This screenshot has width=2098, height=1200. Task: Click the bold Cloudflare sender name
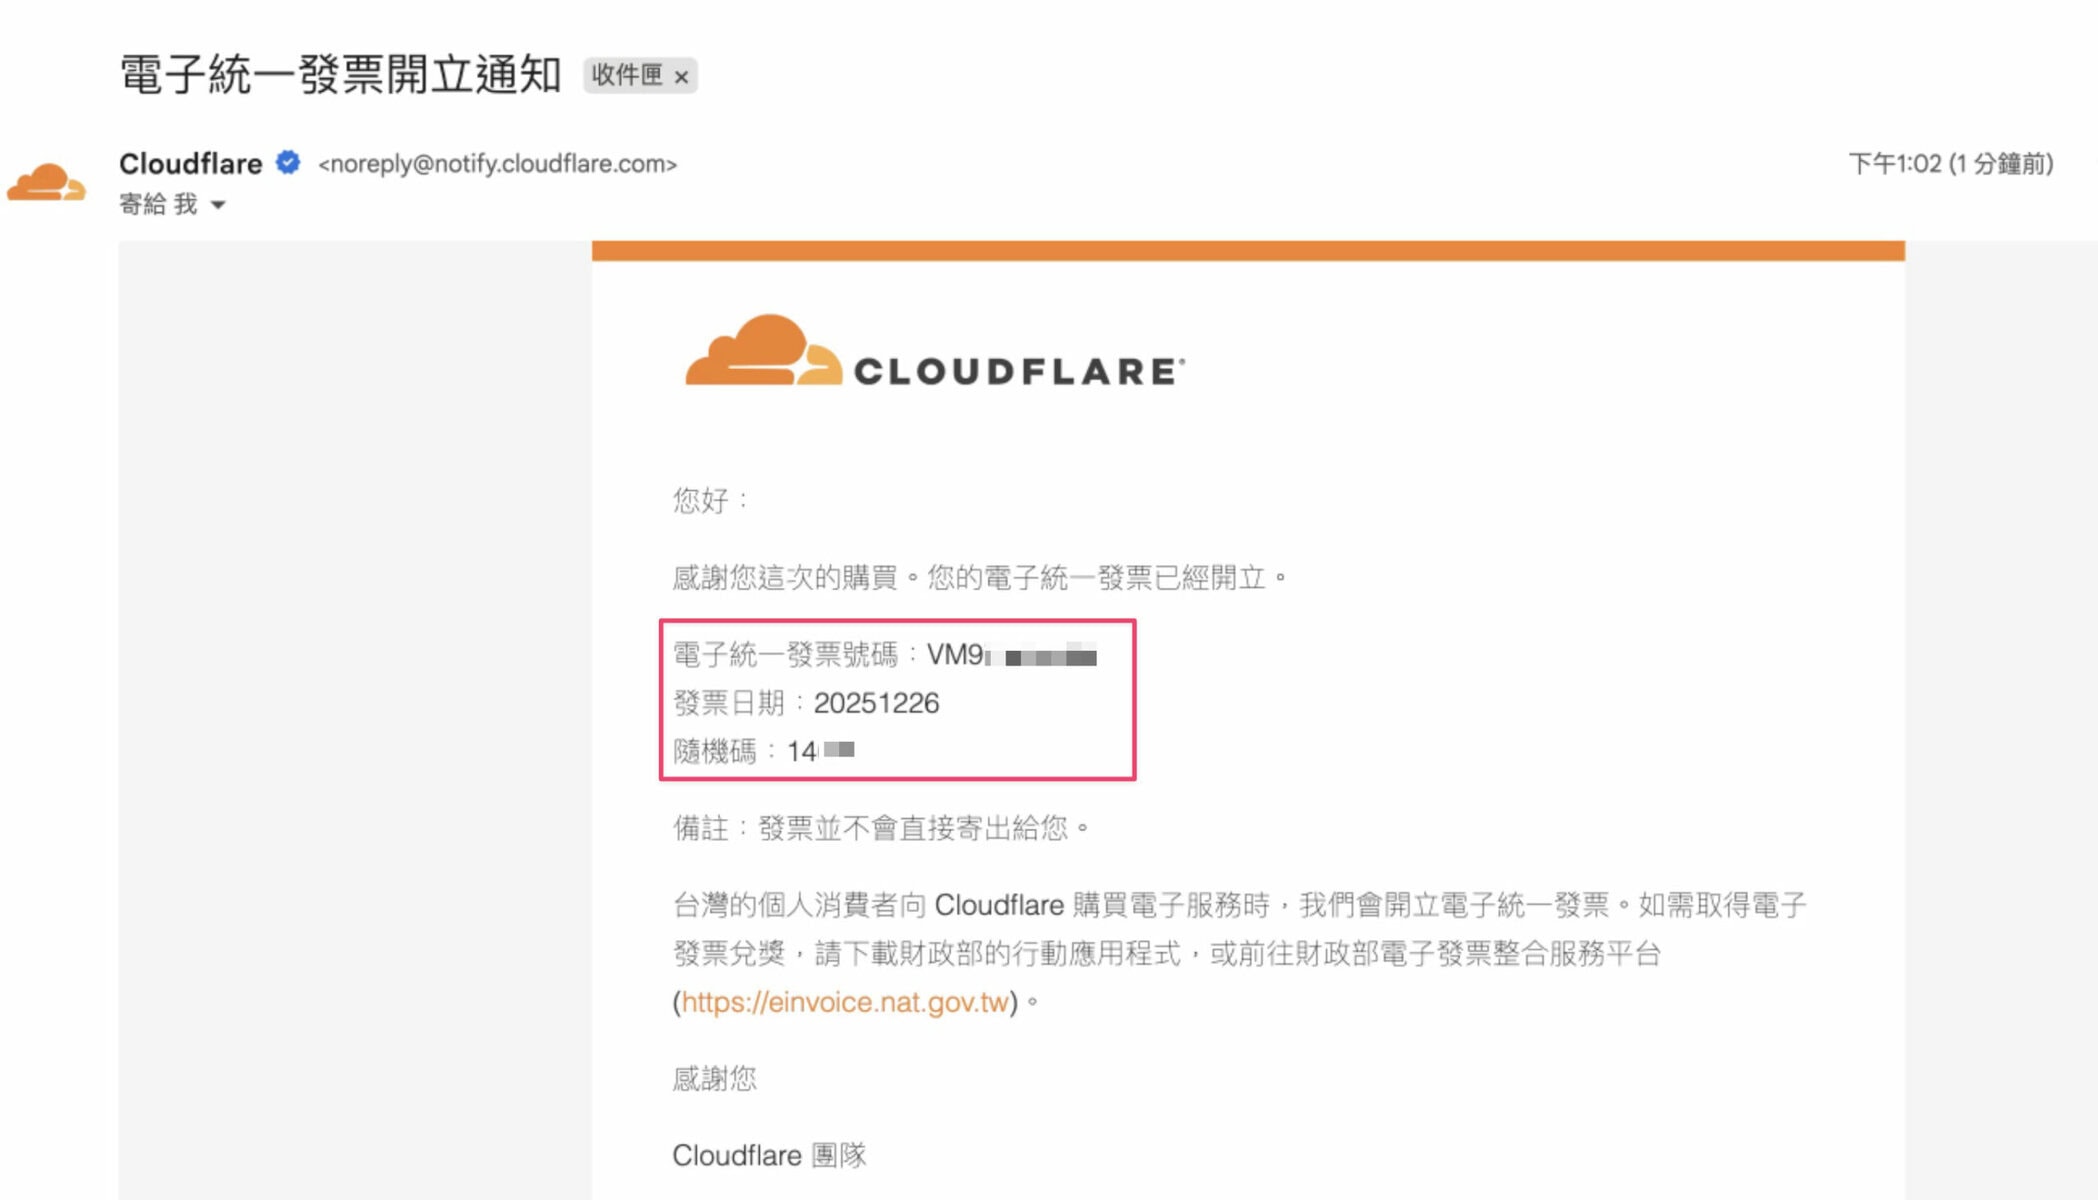click(x=190, y=163)
